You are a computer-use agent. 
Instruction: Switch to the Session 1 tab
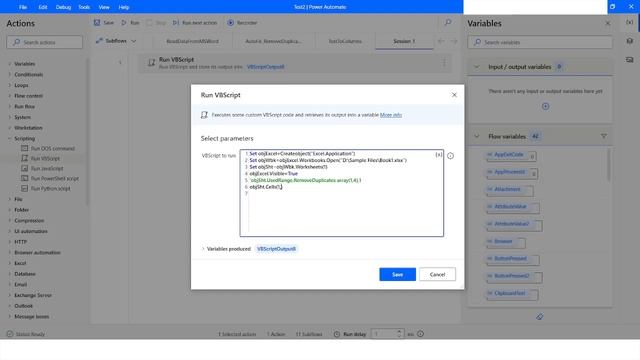pos(404,41)
